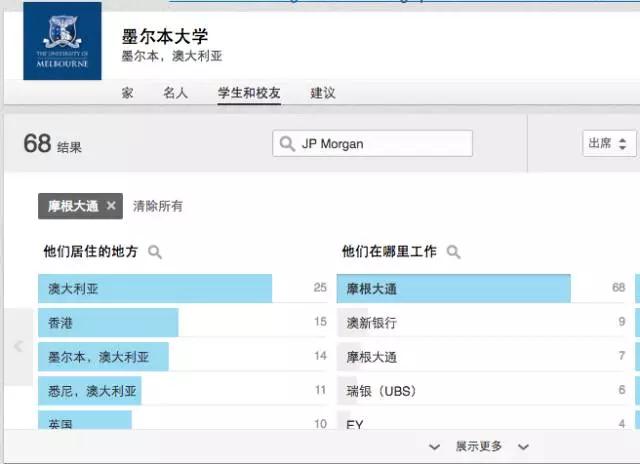
Task: Go to previous panel with left arrow
Action: tap(17, 347)
